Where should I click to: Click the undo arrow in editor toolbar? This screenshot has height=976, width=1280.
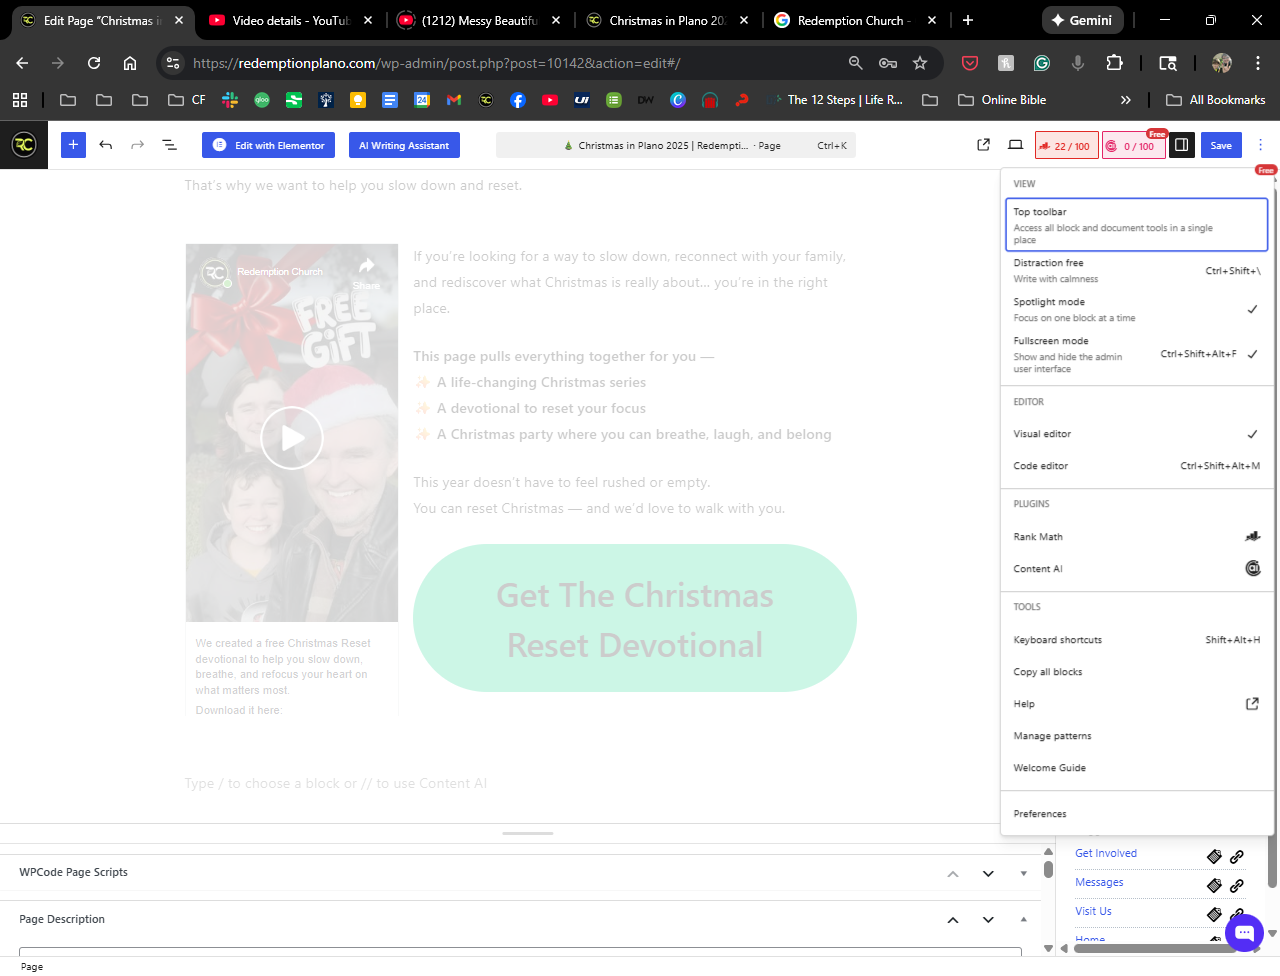point(105,145)
